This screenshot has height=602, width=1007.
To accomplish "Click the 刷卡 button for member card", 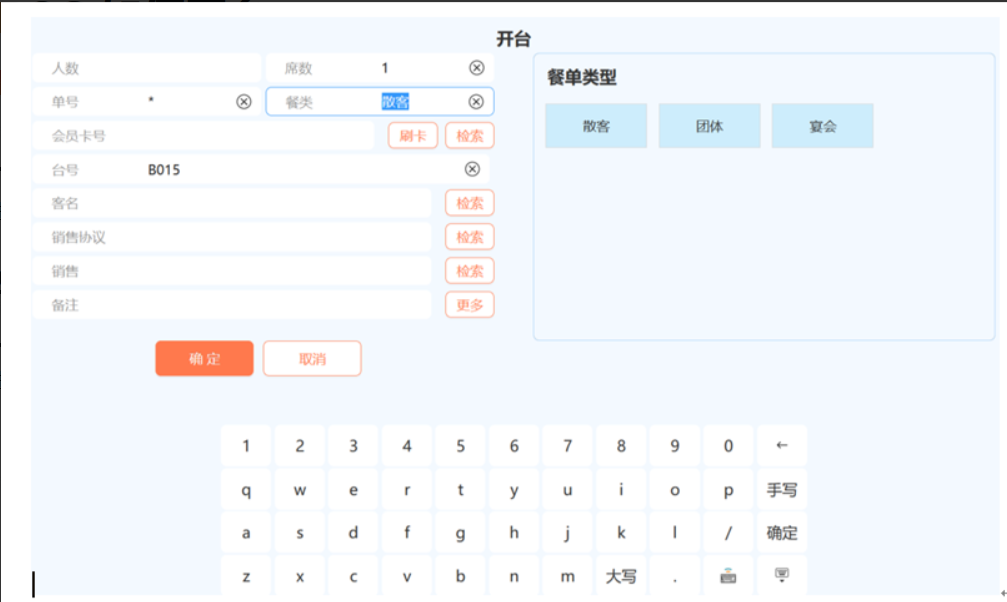I will (412, 136).
